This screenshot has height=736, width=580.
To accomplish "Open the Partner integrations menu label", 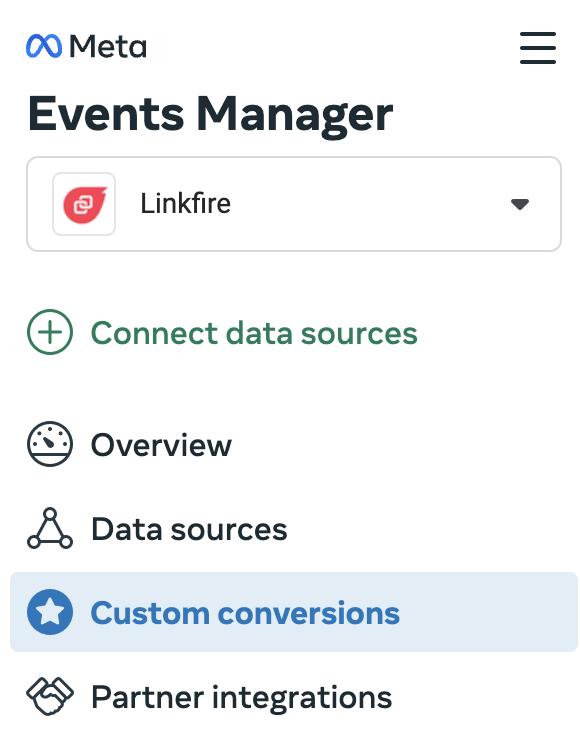I will tap(242, 697).
